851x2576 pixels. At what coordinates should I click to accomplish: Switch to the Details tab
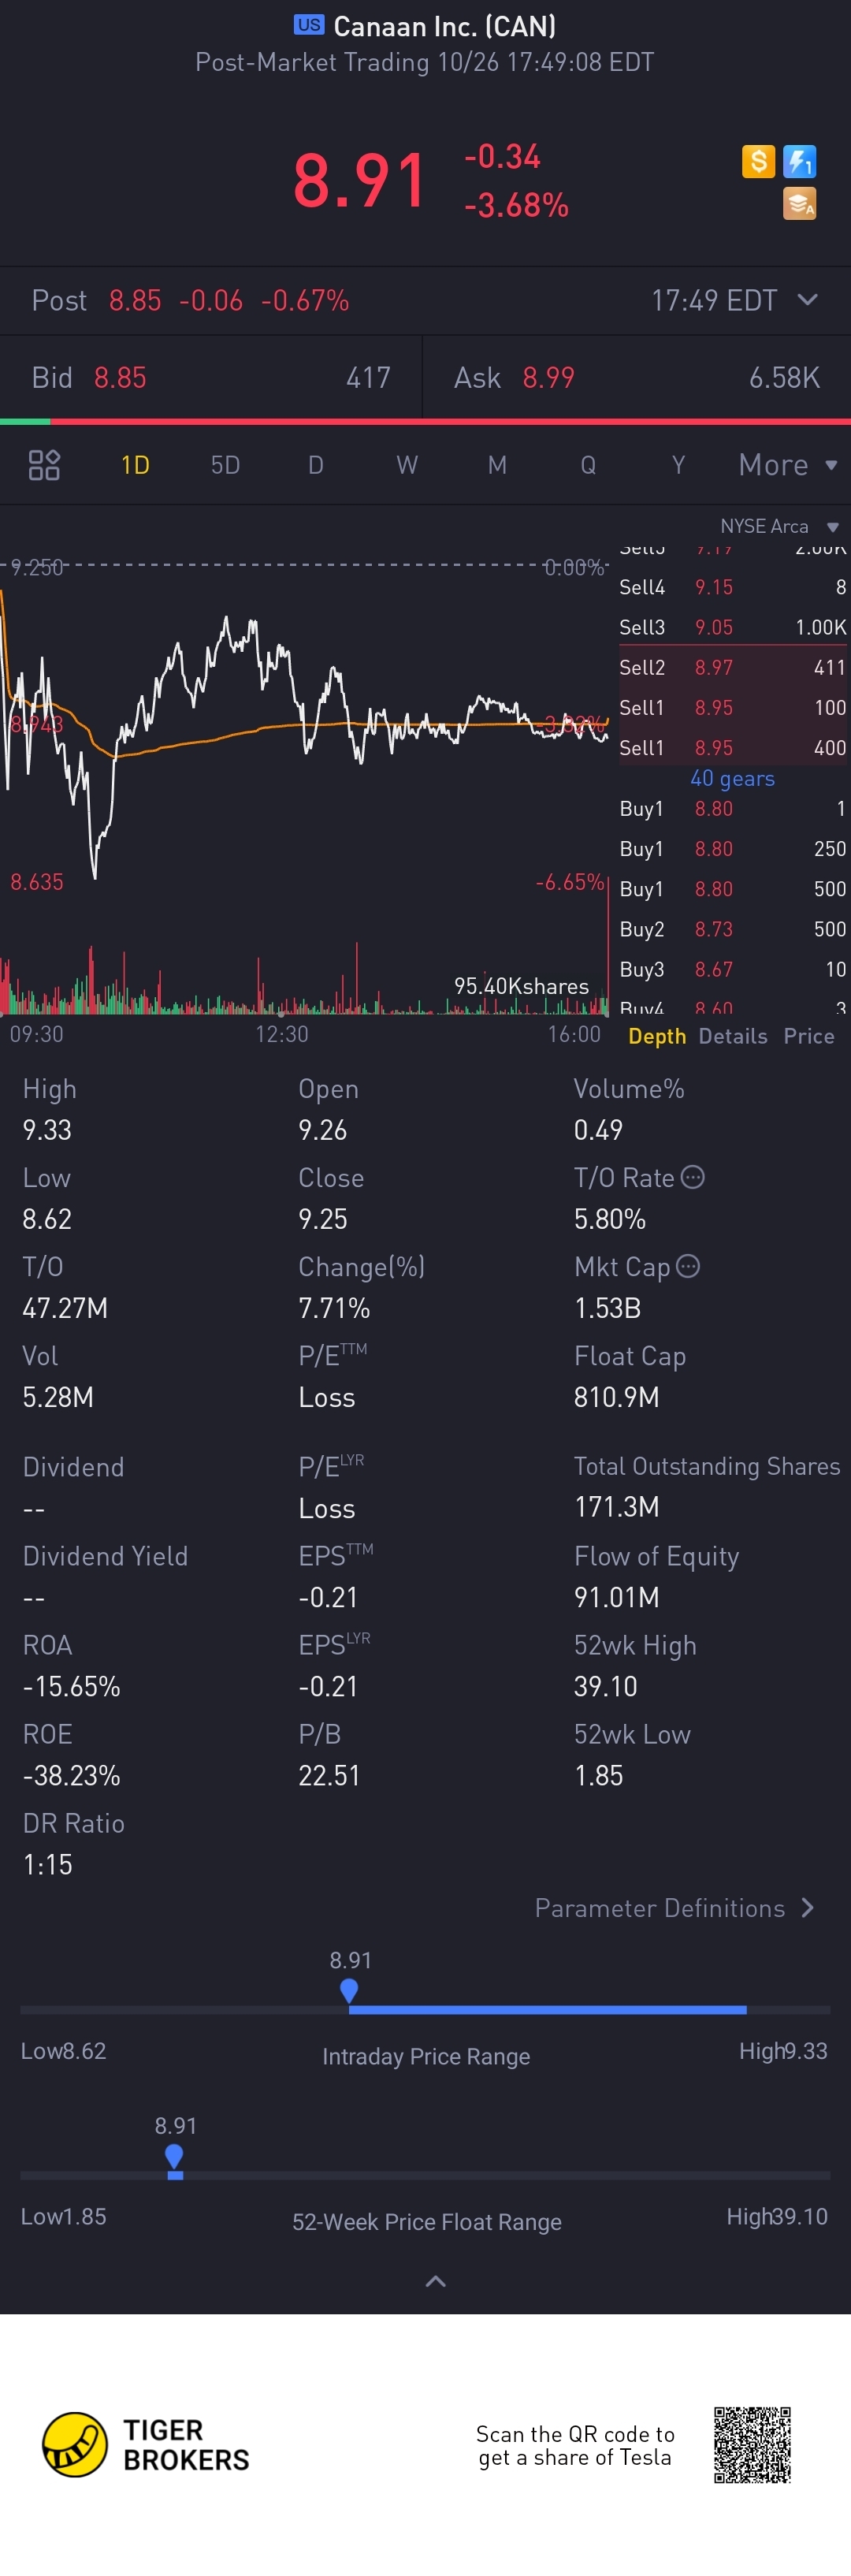733,1036
